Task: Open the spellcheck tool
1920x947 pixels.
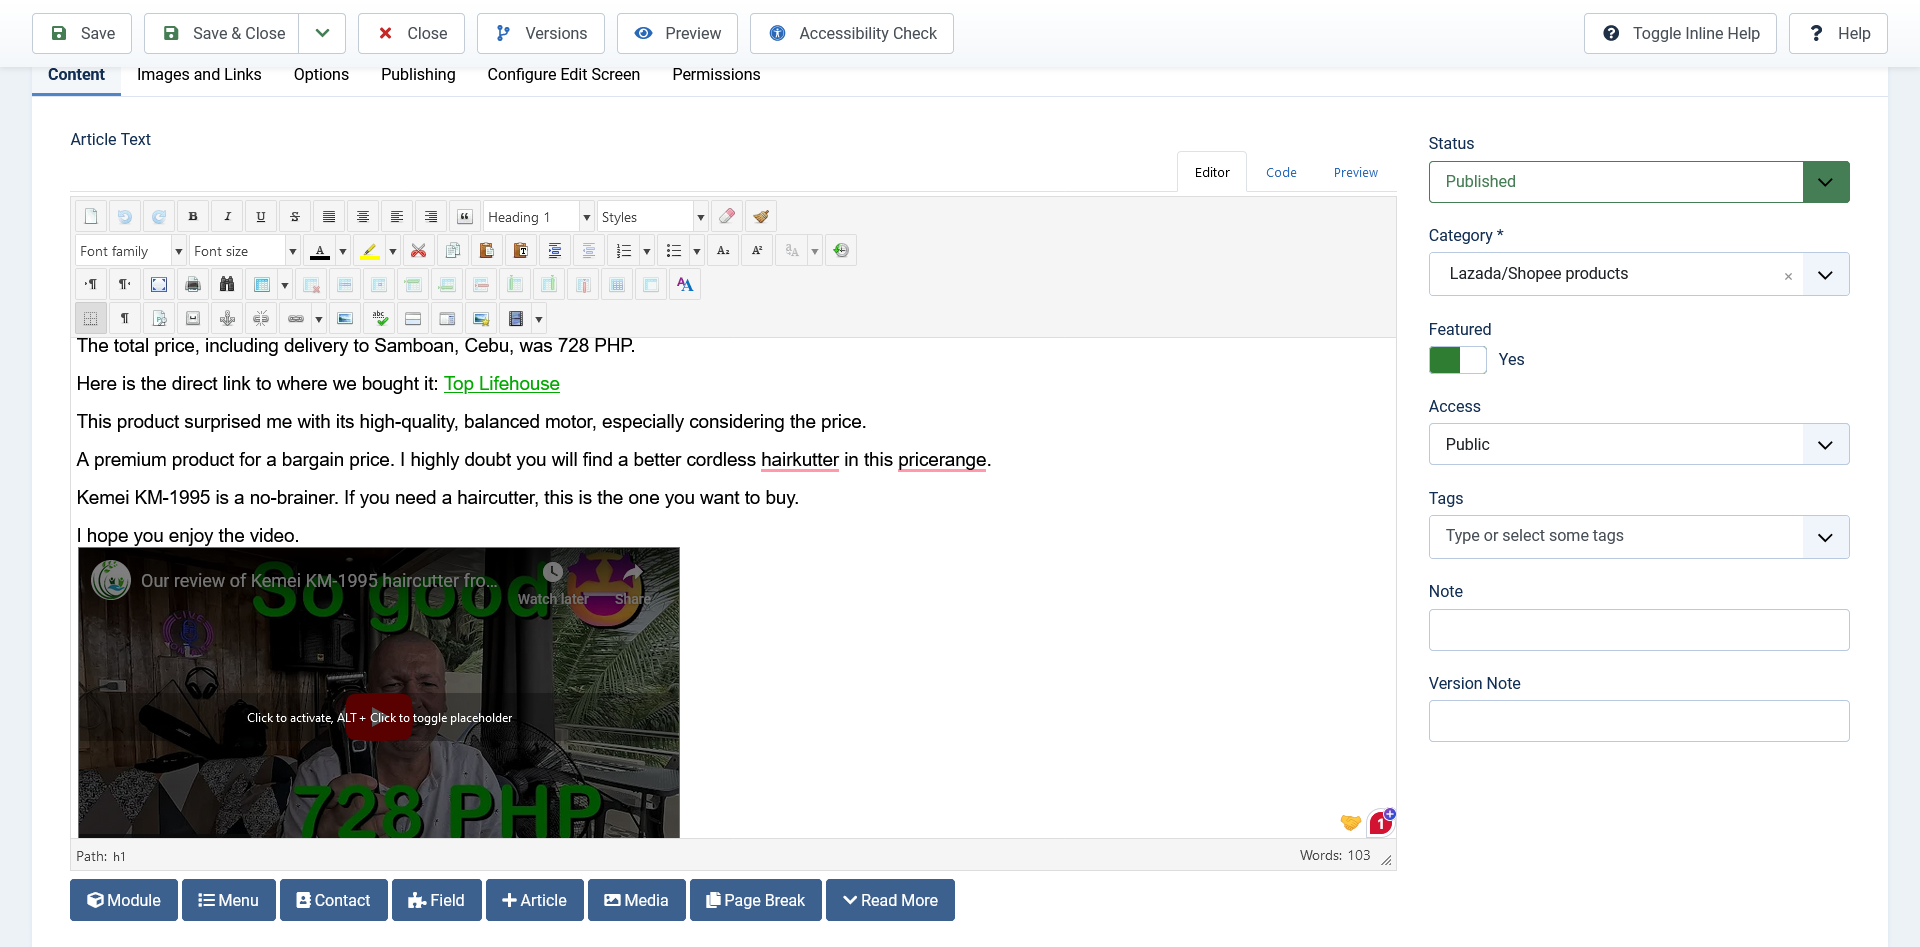Action: tap(379, 319)
